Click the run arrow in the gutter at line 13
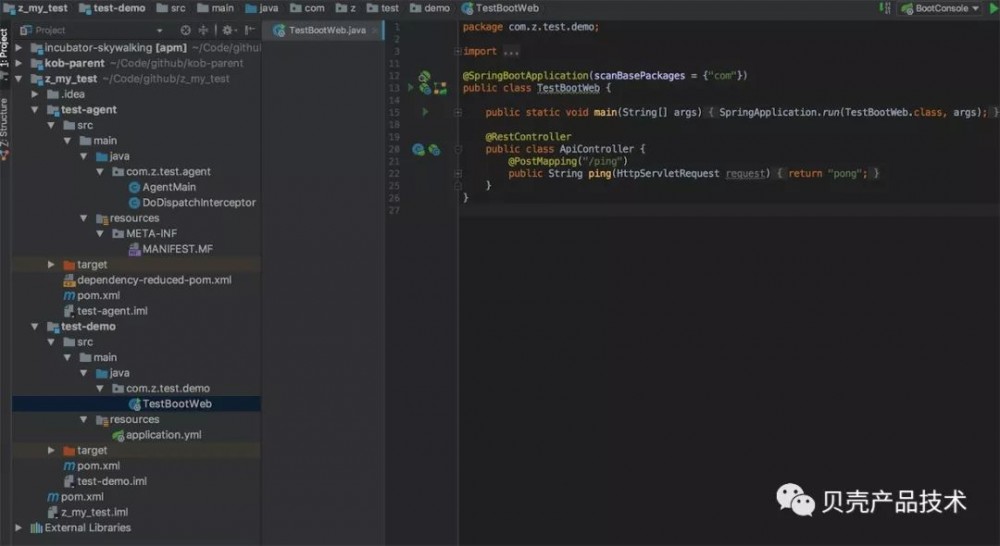Screen dimensions: 1000x546 [x=411, y=87]
